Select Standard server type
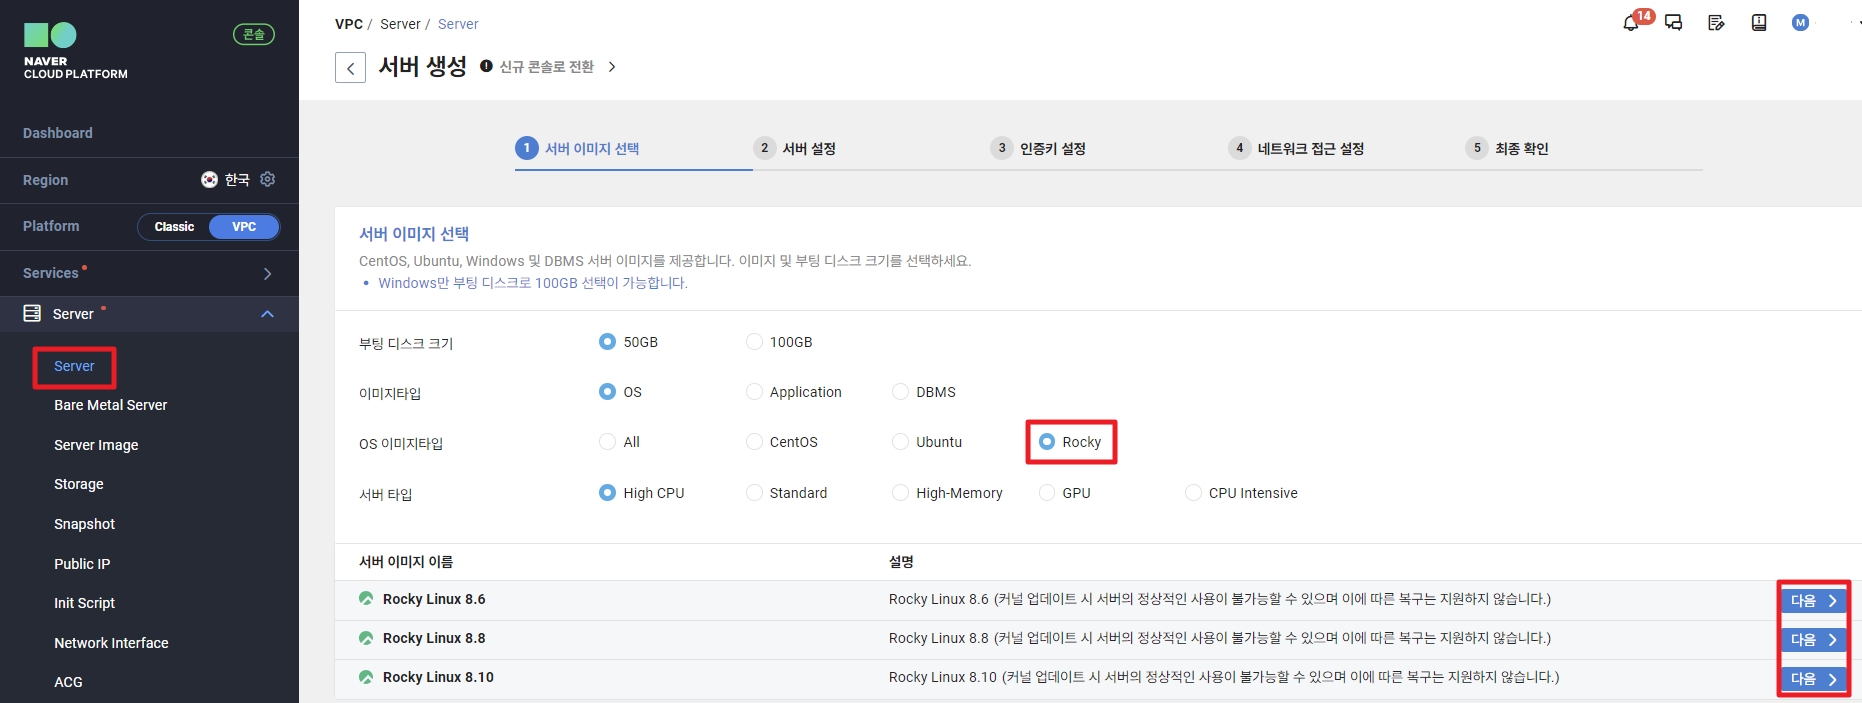 tap(754, 492)
